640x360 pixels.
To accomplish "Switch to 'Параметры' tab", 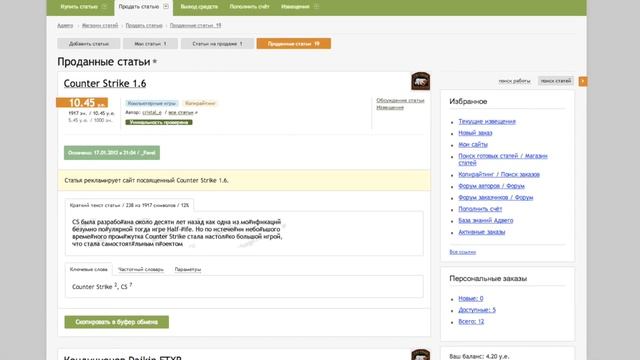I will tap(188, 269).
